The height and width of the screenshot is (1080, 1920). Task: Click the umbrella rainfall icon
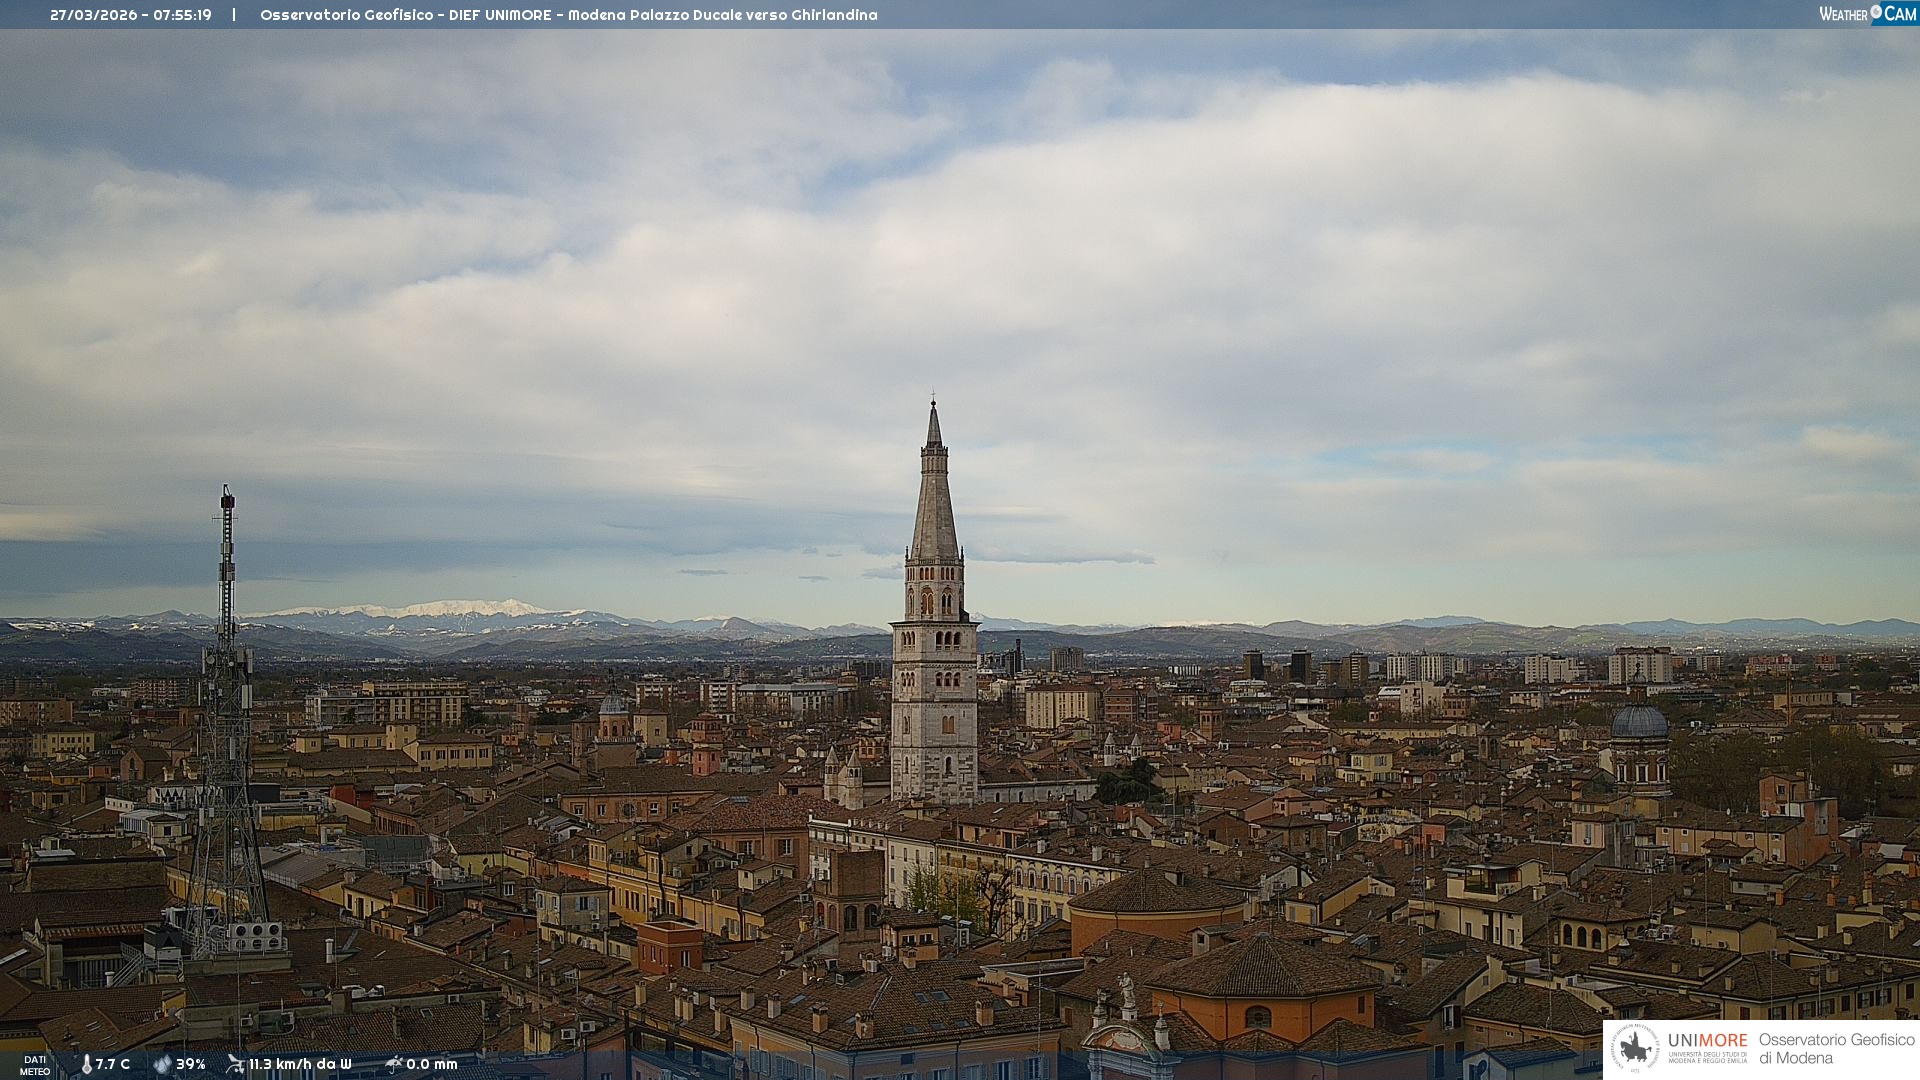pyautogui.click(x=393, y=1064)
